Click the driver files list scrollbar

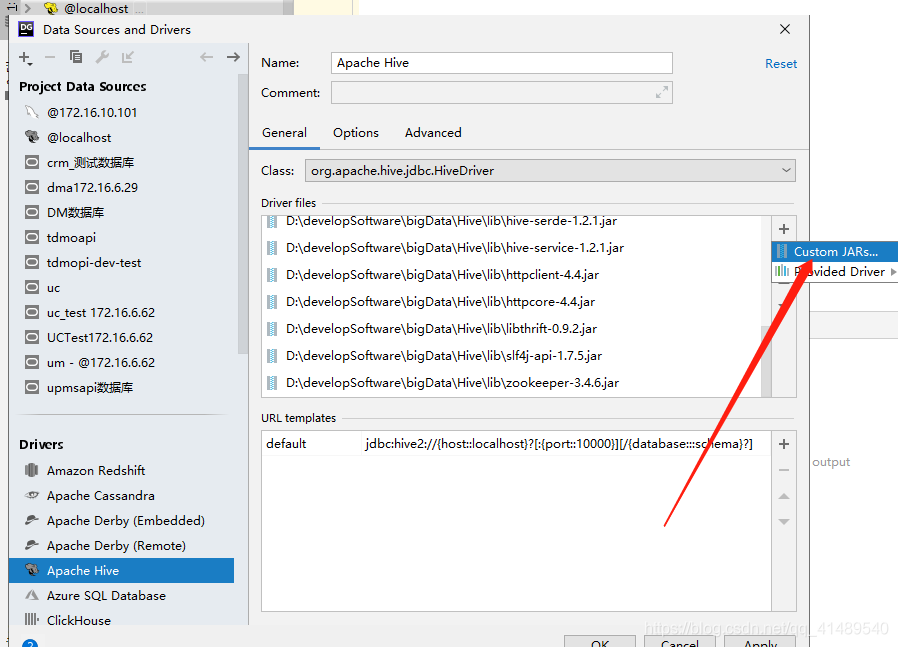[x=766, y=361]
